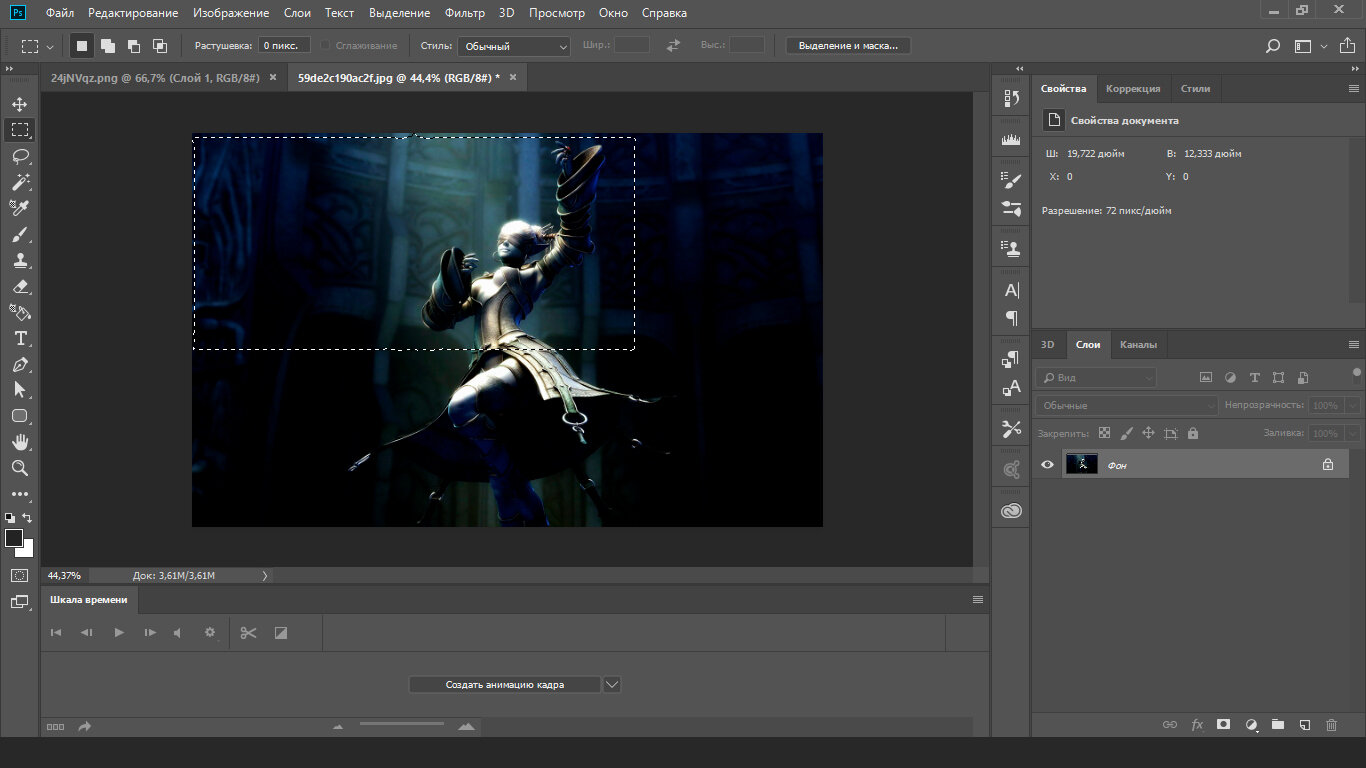The height and width of the screenshot is (768, 1366).
Task: Open the Слои menu
Action: pos(297,13)
